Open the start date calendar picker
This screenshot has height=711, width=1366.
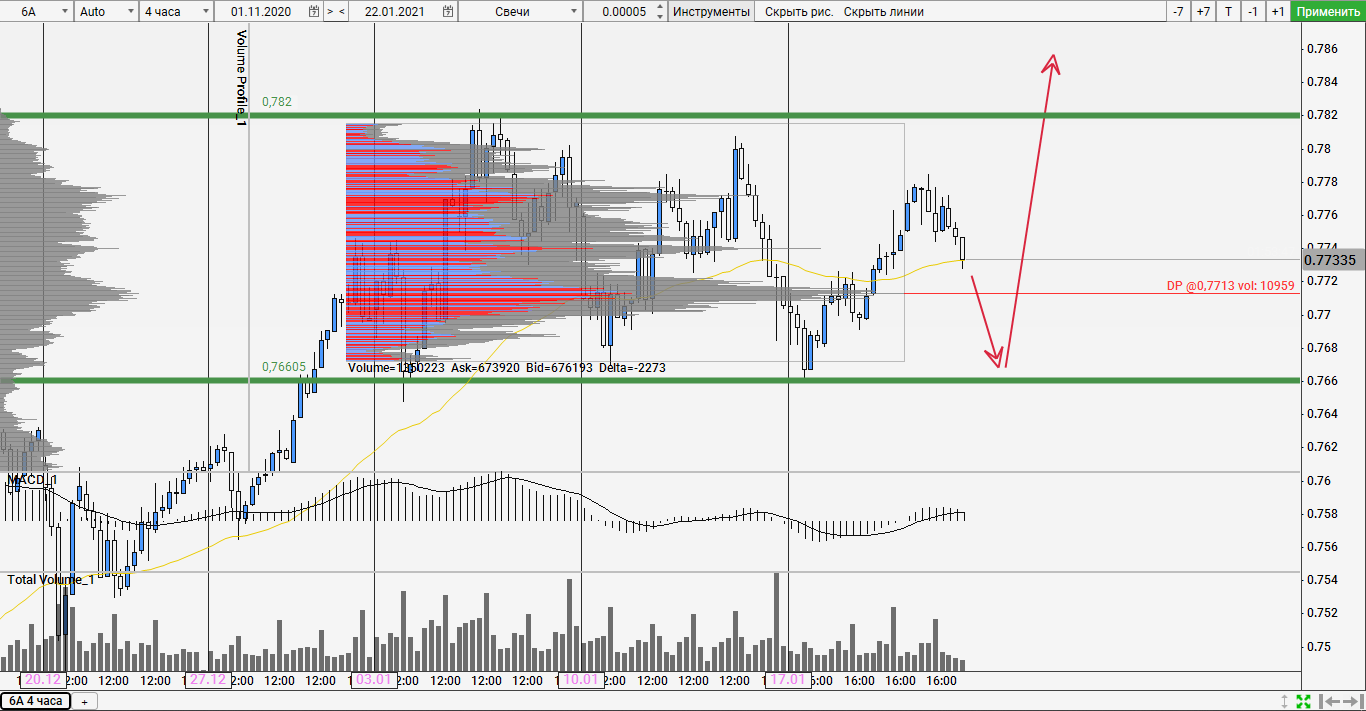coord(314,12)
